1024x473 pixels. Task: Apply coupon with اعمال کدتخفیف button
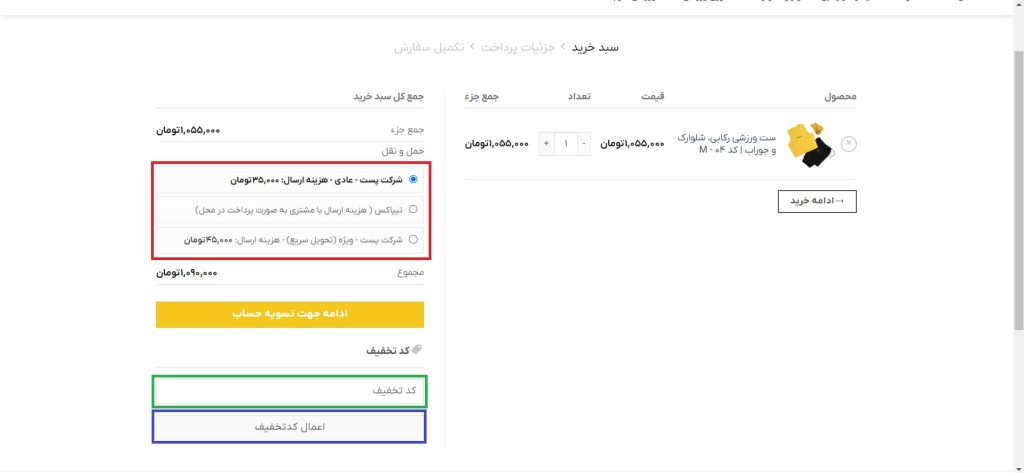point(290,426)
